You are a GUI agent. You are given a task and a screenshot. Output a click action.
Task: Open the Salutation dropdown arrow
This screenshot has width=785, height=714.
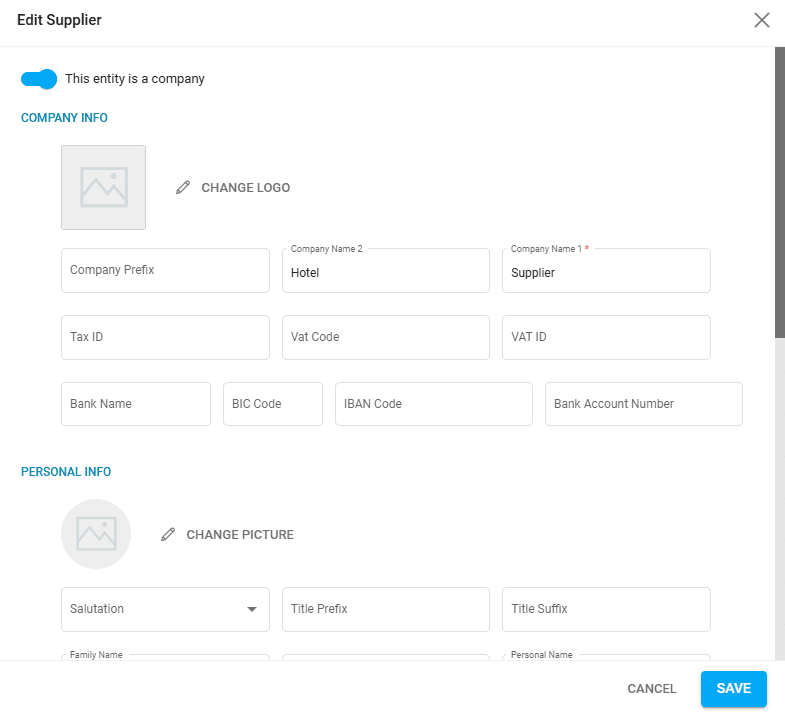click(252, 609)
